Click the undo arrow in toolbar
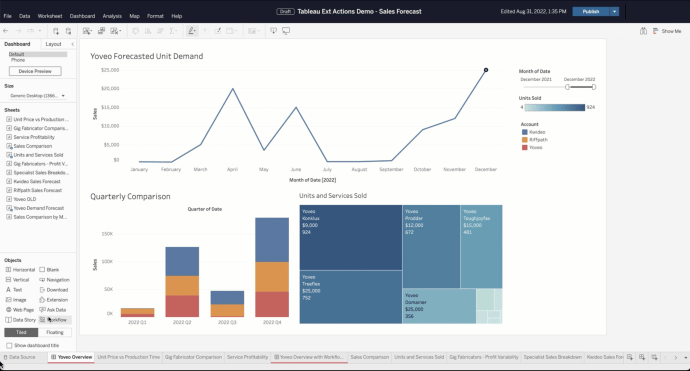Viewport: 690px width, 371px height. [x=6, y=31]
